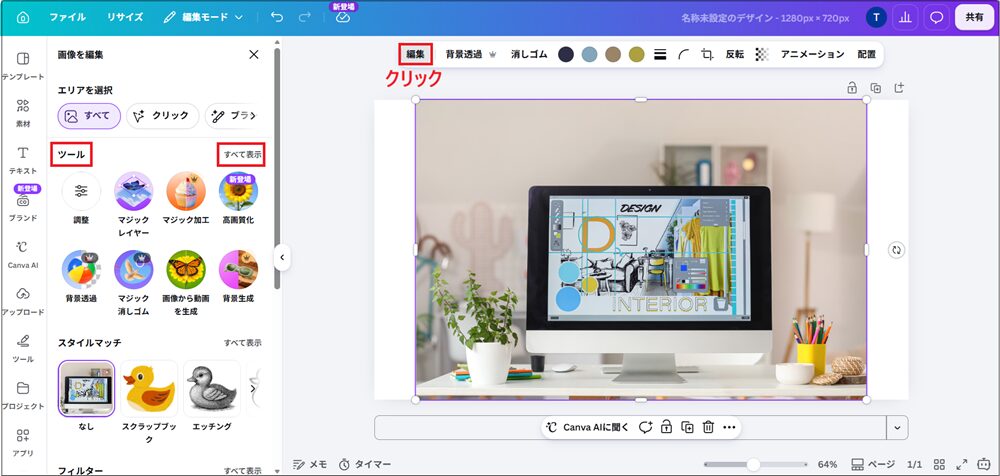Select the crop tool icon
The width and height of the screenshot is (1000, 476).
pos(707,54)
